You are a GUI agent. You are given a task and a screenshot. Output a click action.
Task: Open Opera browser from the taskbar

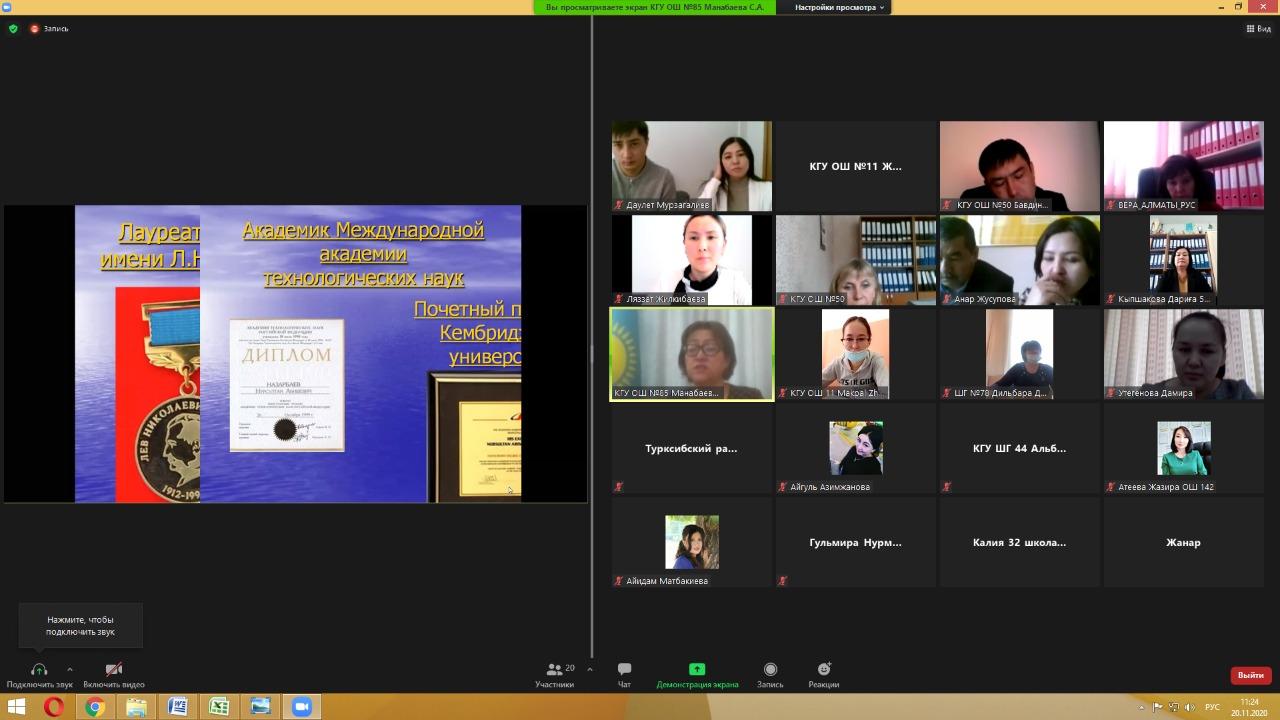pos(54,707)
